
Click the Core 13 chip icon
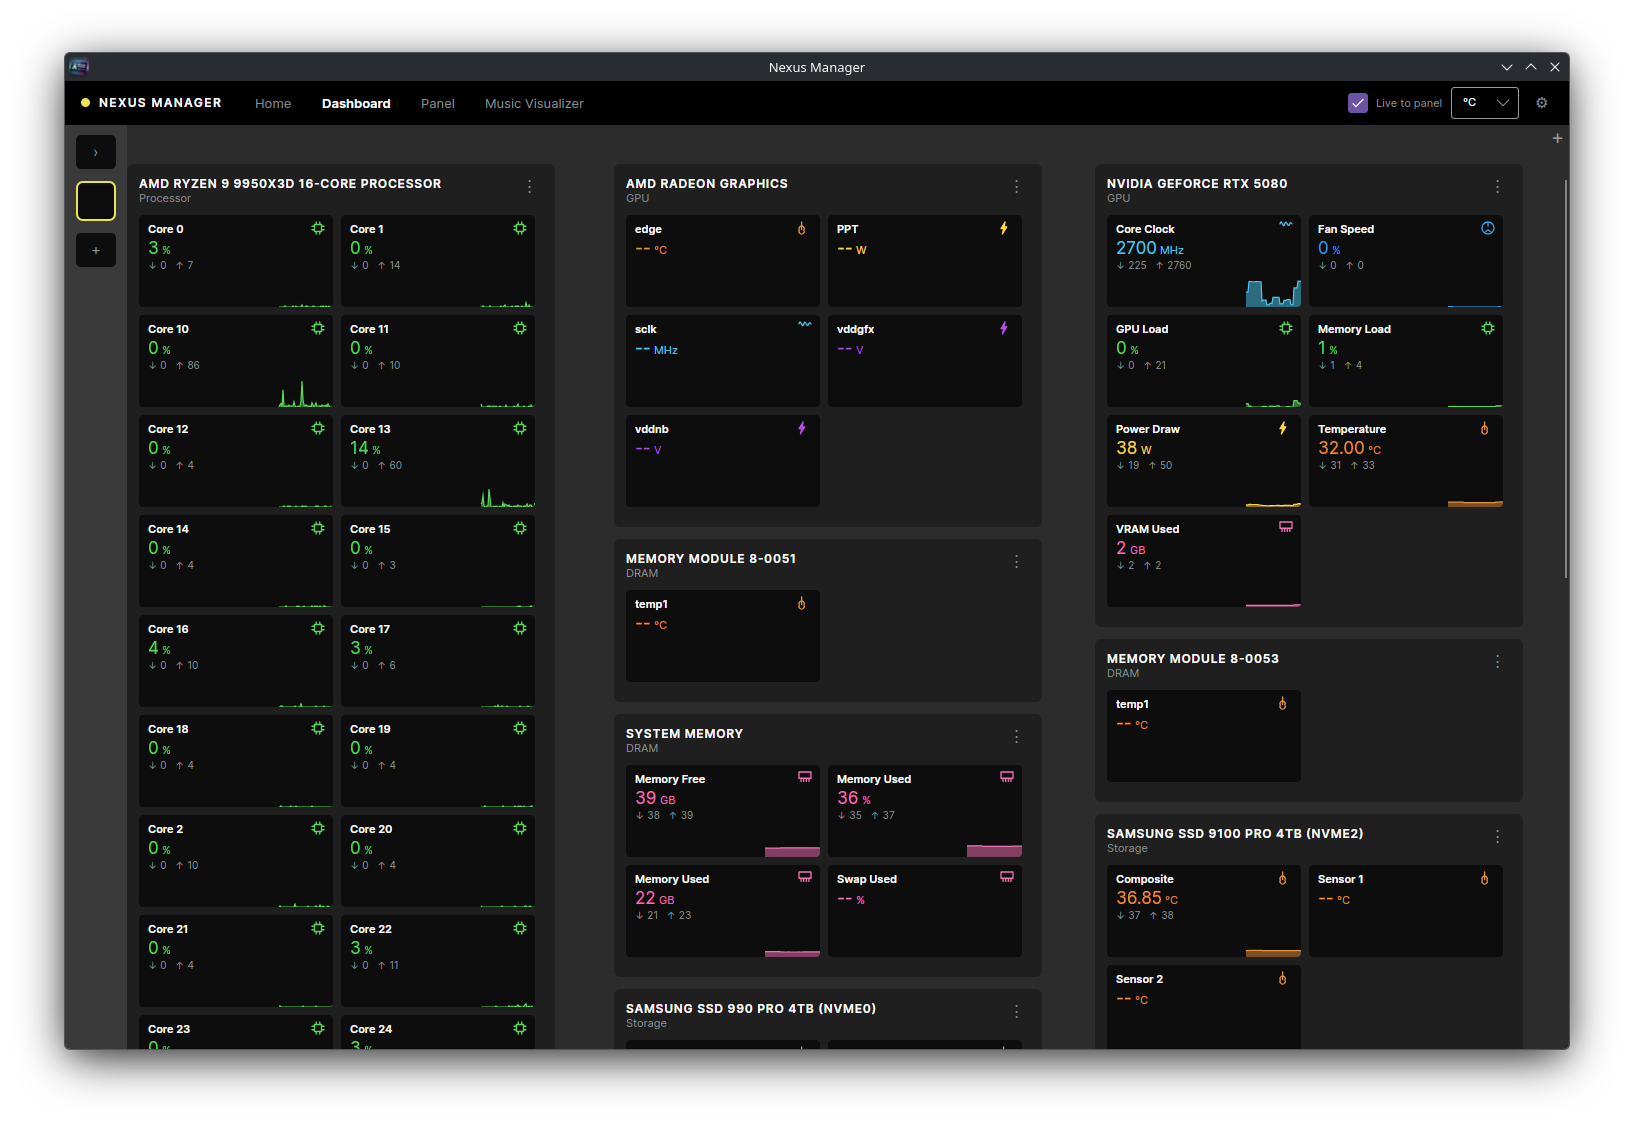pyautogui.click(x=520, y=428)
